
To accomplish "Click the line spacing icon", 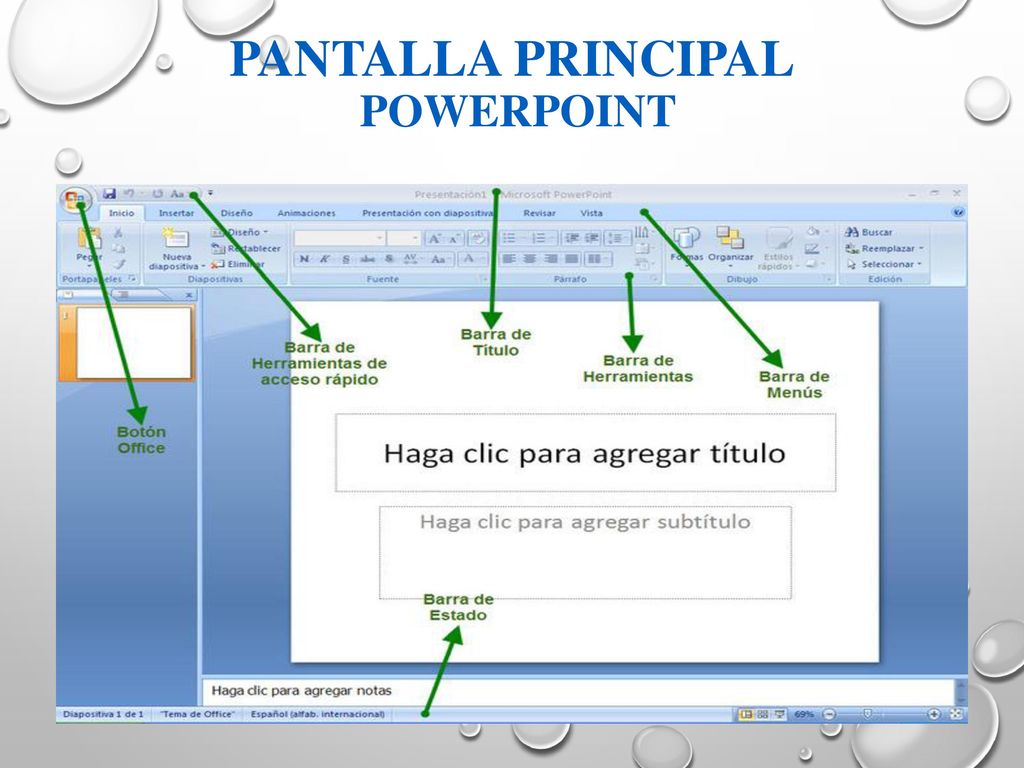I will 615,238.
